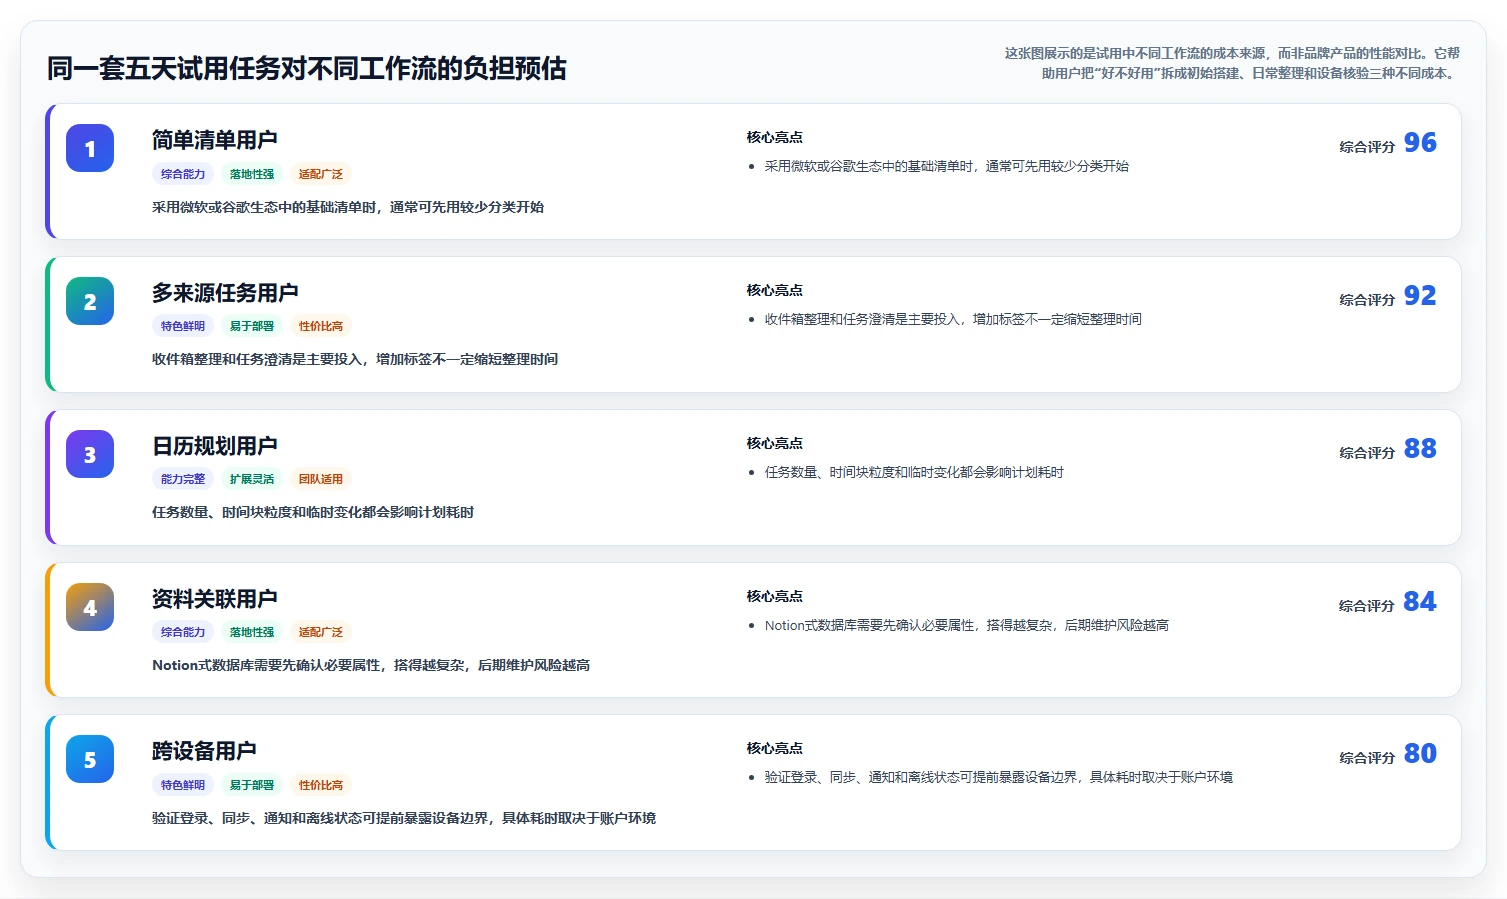Click 性价比高 tag in 多来源任务用户 card

tap(321, 326)
